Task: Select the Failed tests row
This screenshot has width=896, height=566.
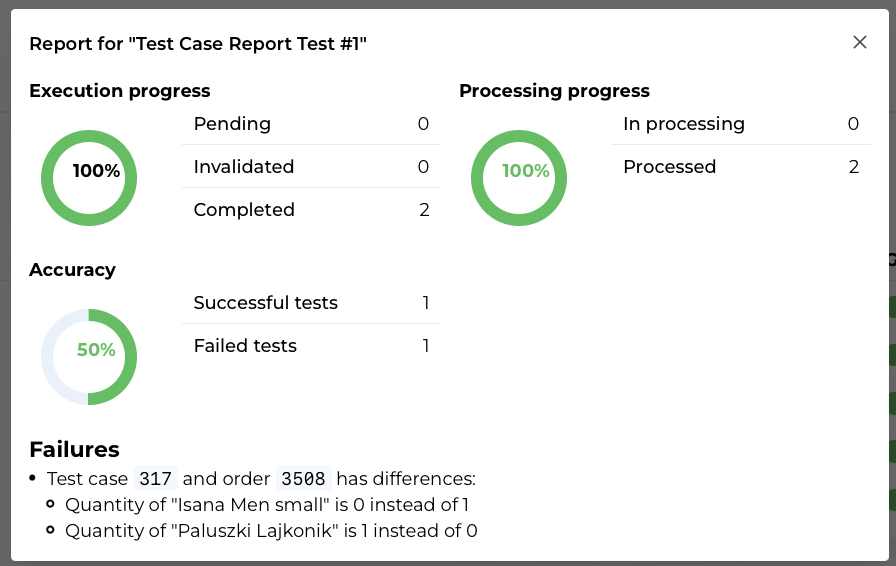Action: [x=311, y=346]
